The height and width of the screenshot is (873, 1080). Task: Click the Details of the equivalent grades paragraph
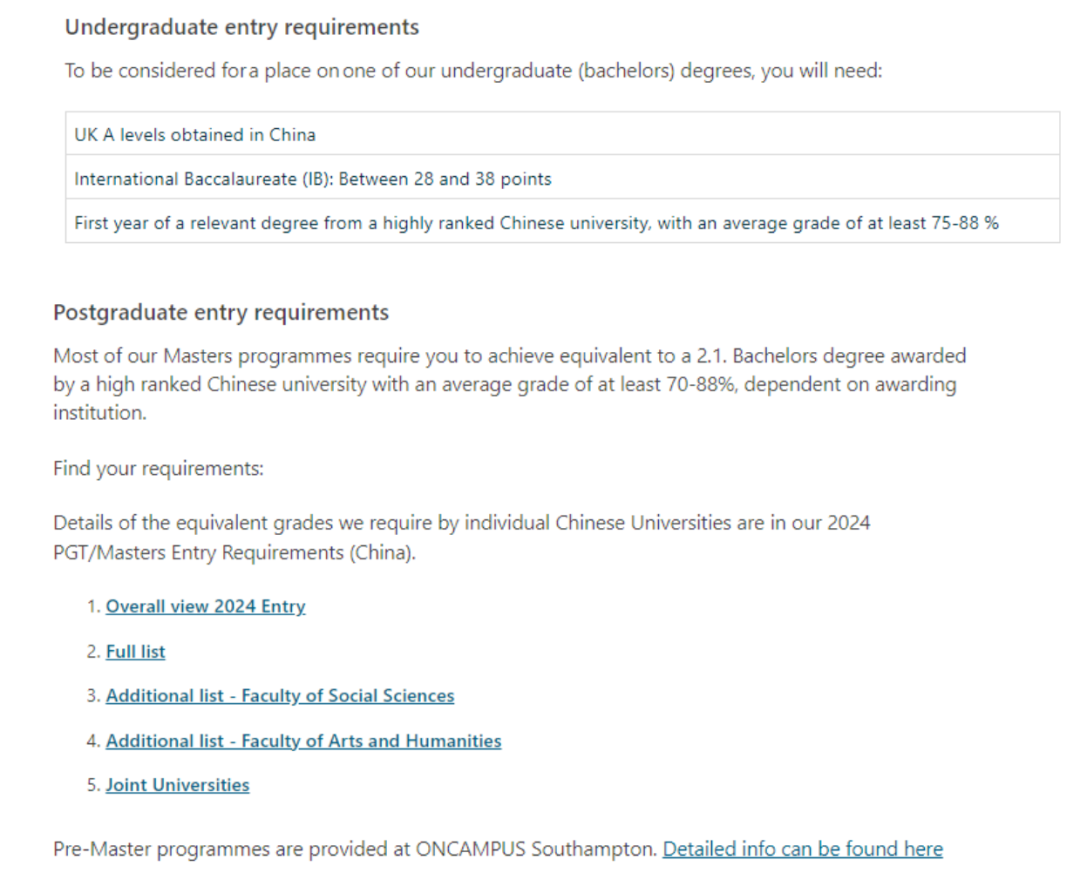pyautogui.click(x=461, y=537)
